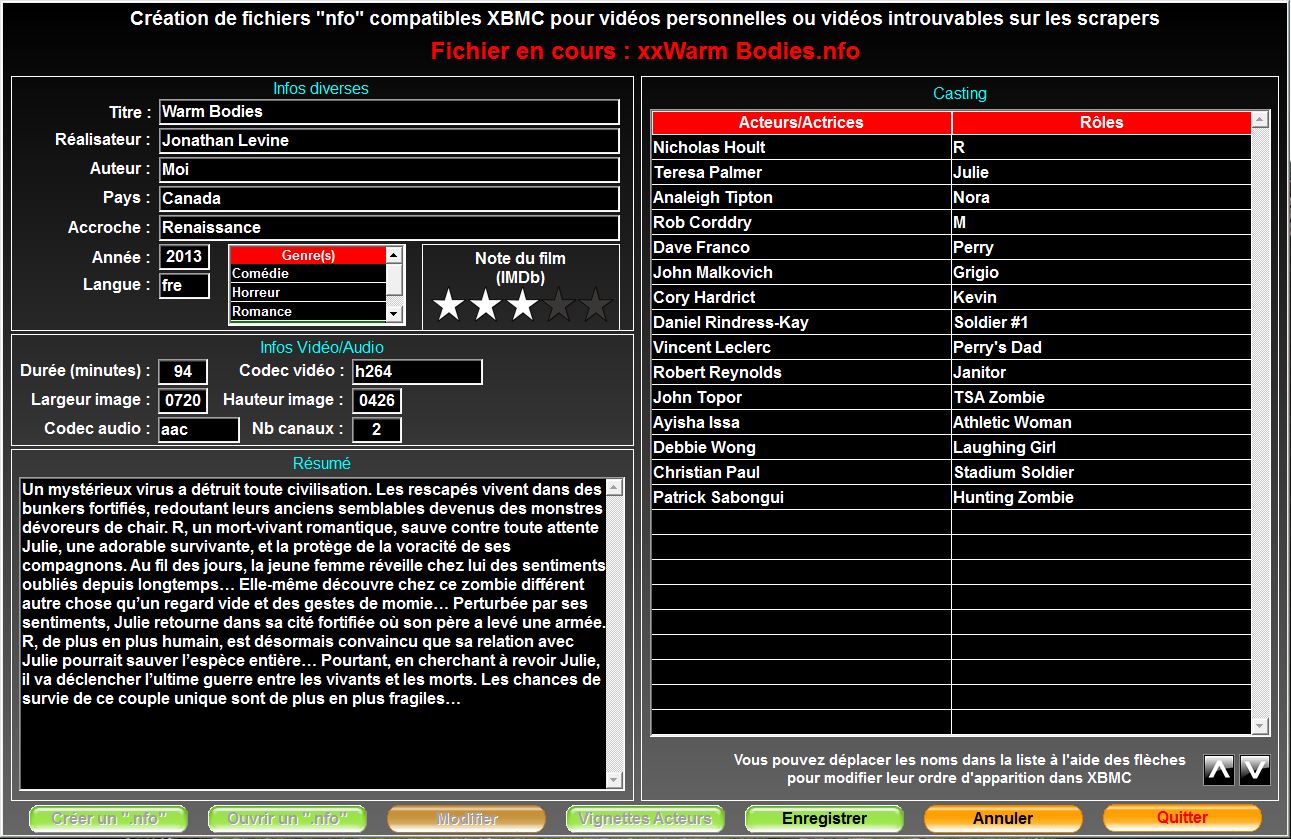This screenshot has height=839, width=1291.
Task: Click the Rôles column header
Action: pyautogui.click(x=1102, y=123)
